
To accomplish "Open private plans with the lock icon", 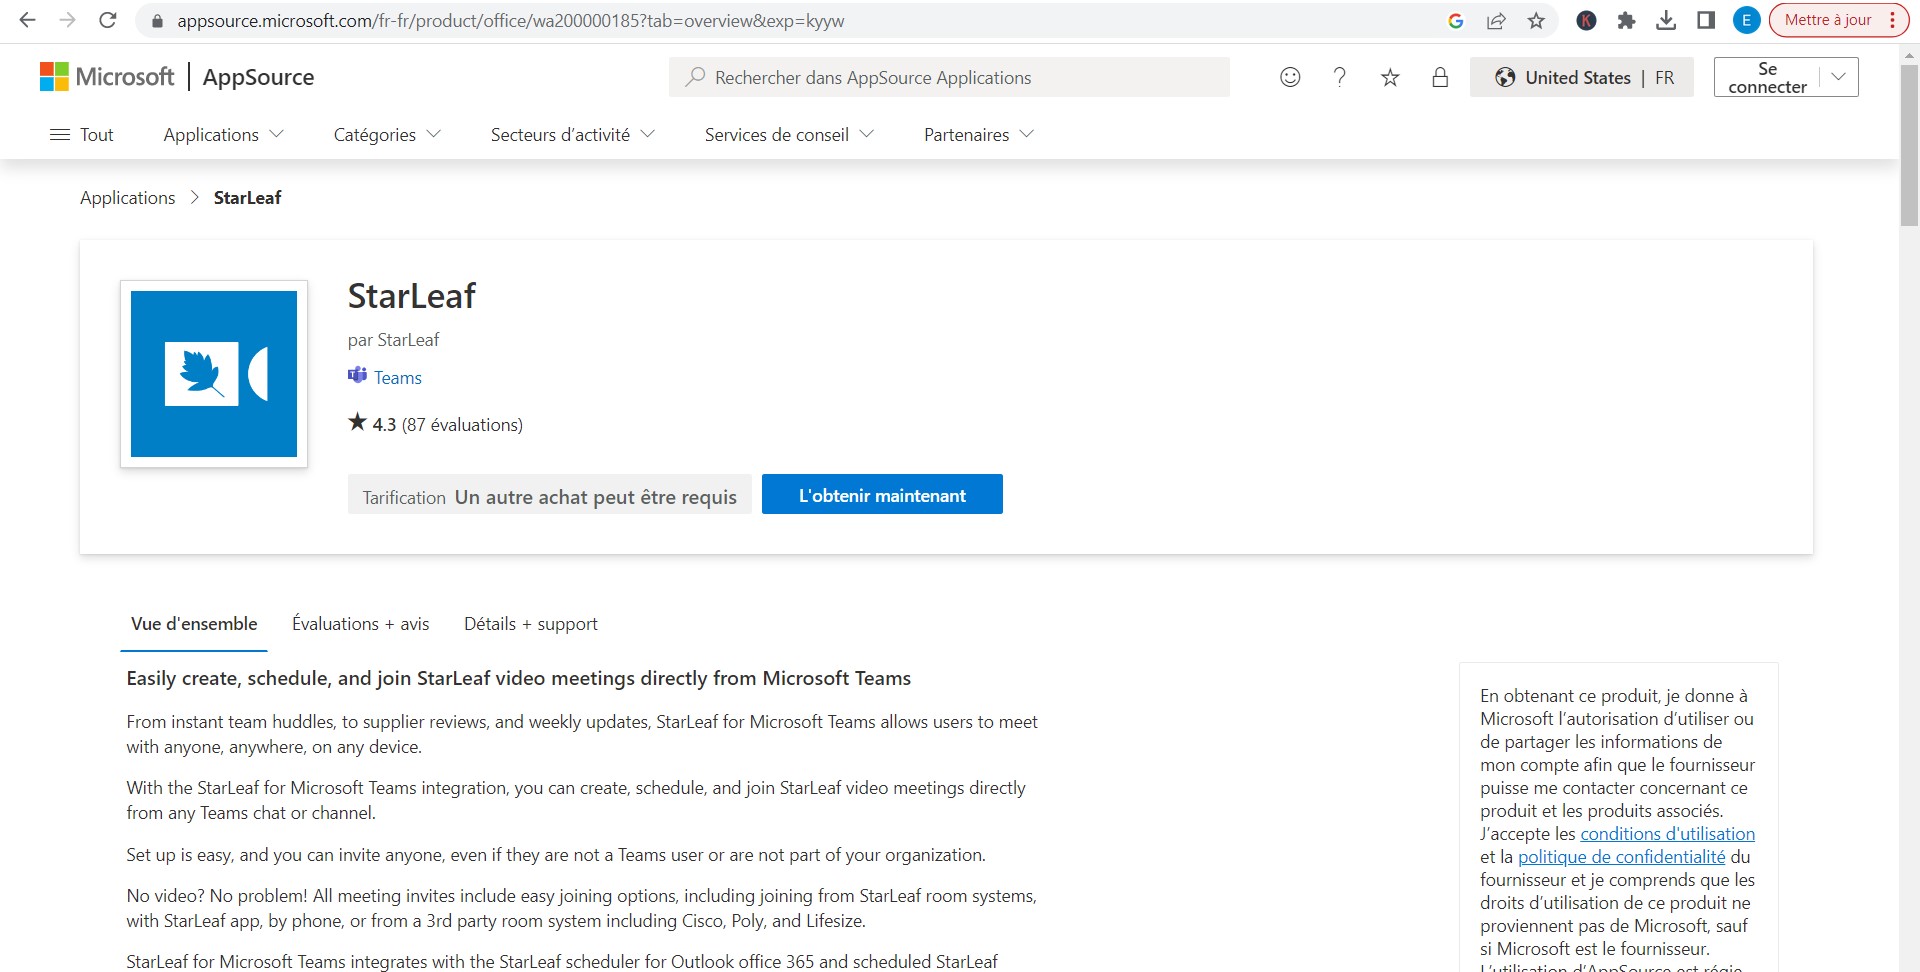I will pos(1440,77).
